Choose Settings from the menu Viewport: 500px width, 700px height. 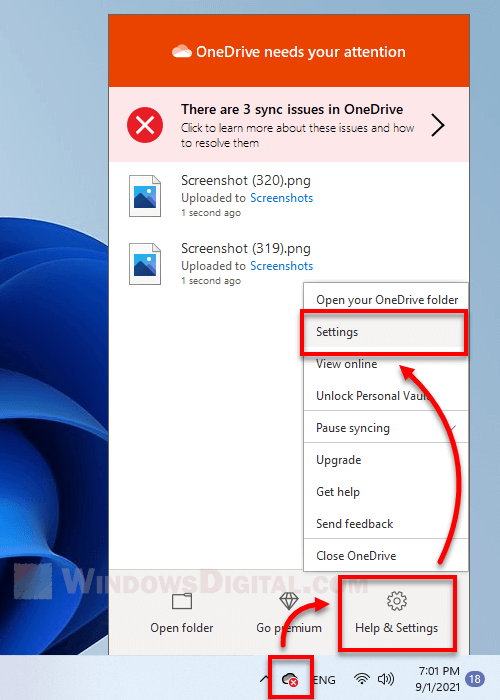pos(384,332)
